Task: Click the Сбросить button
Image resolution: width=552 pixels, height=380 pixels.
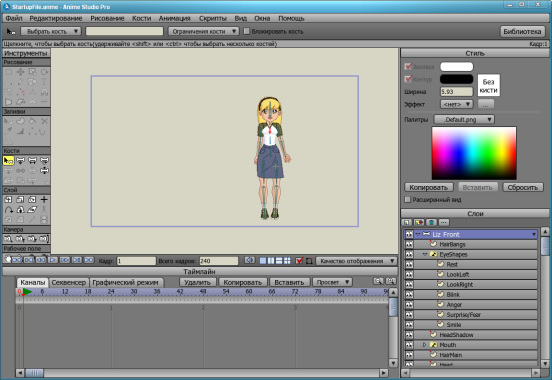Action: pos(522,187)
